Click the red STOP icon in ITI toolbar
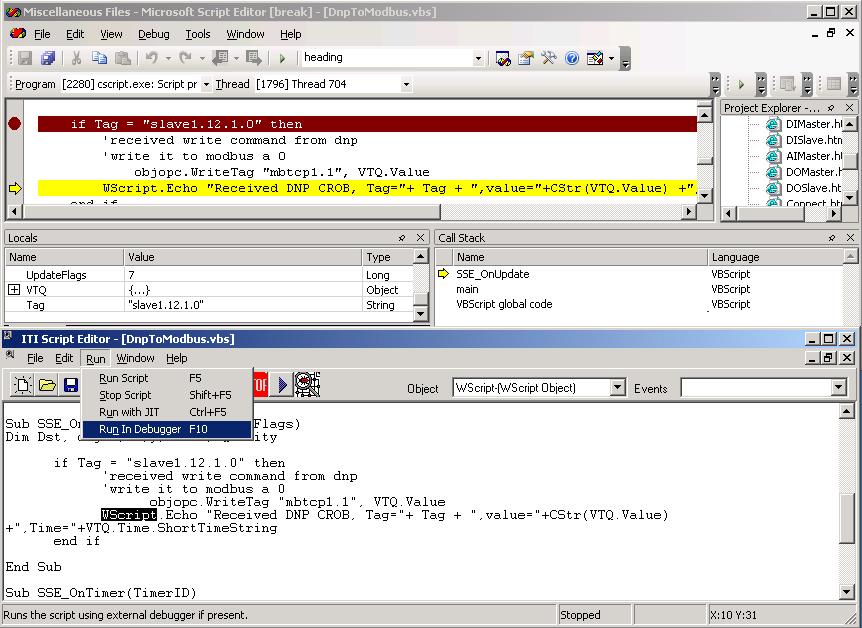 coord(261,384)
